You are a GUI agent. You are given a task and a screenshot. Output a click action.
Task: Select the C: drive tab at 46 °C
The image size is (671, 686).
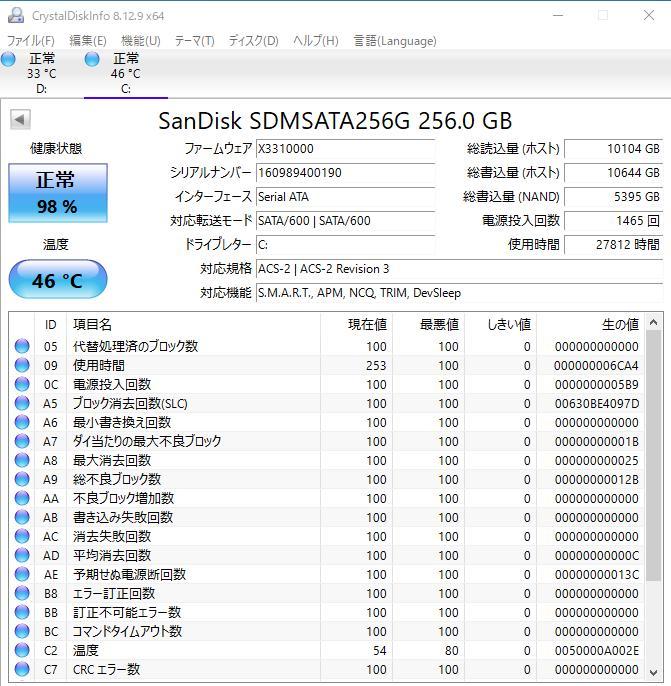(126, 73)
